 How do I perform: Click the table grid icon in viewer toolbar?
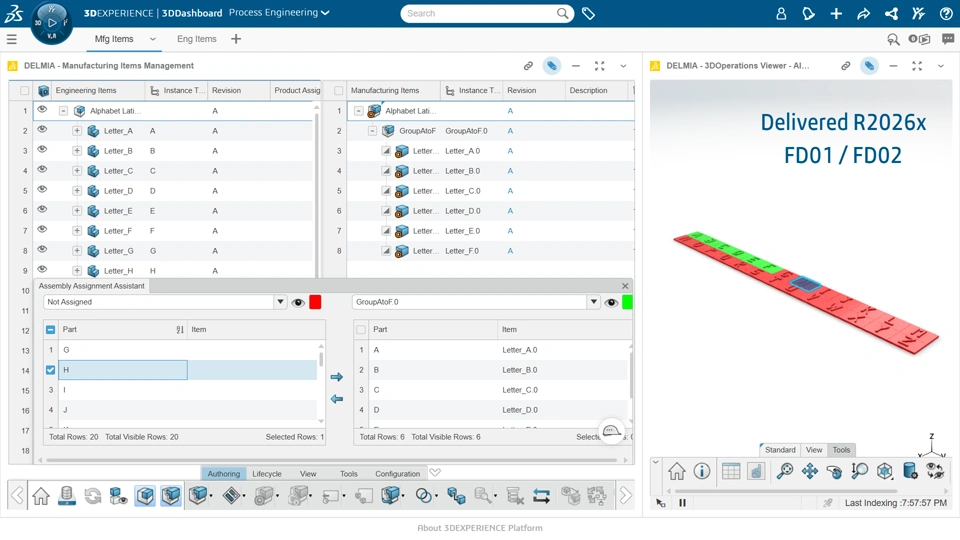(x=731, y=471)
